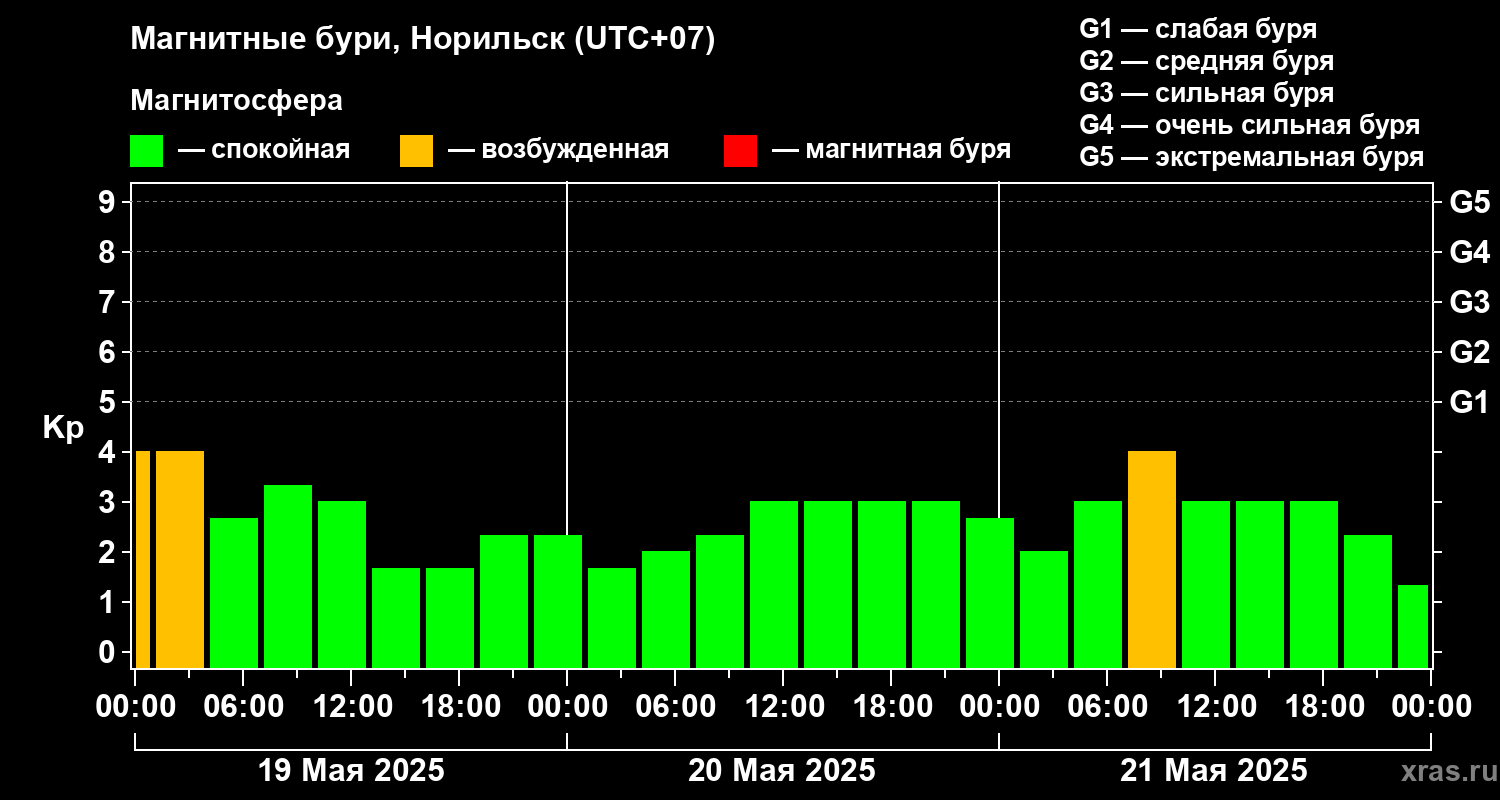This screenshot has height=800, width=1500.
Task: Click the '21 Мая 2025' date label
Action: (x=1214, y=771)
